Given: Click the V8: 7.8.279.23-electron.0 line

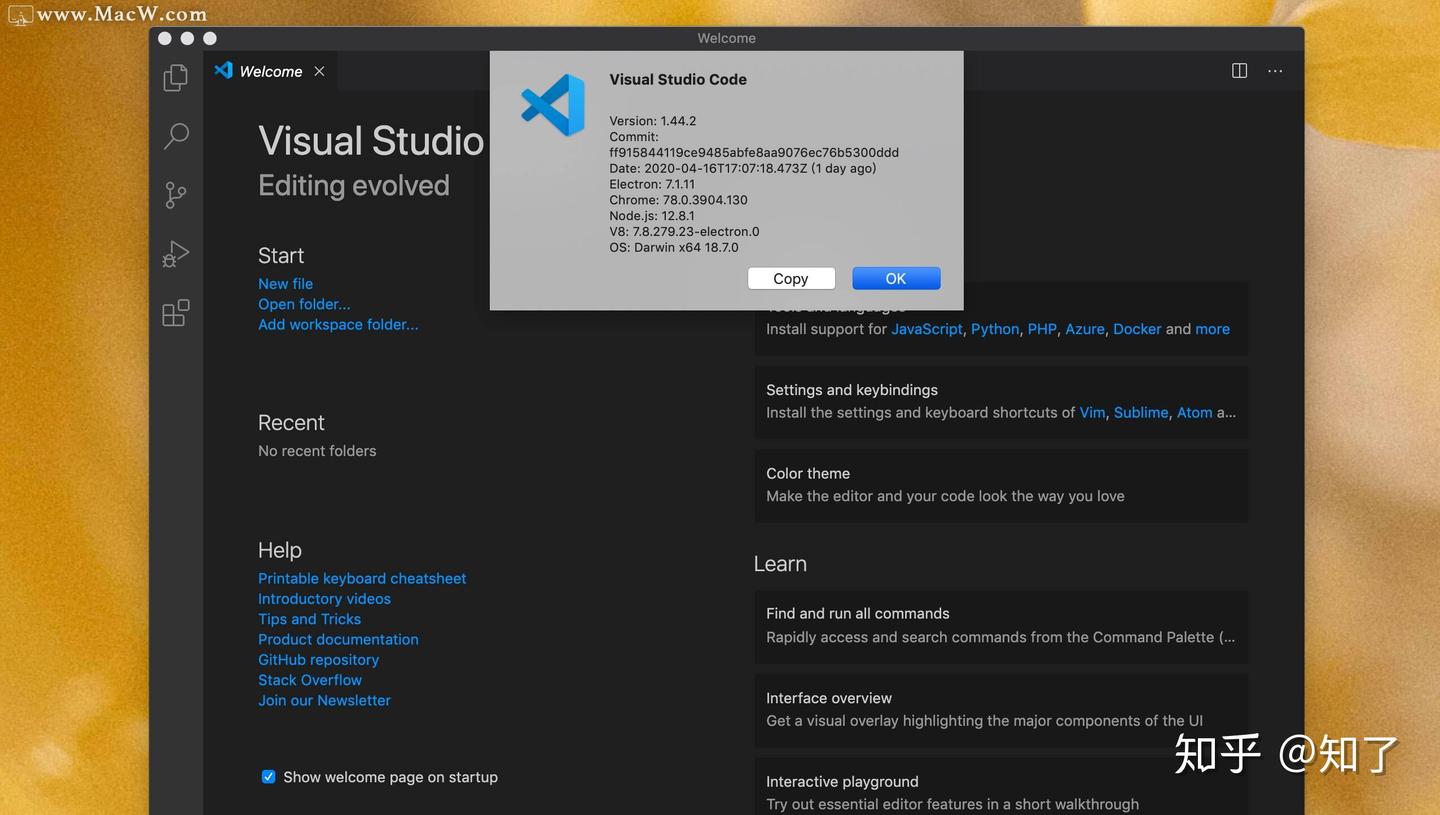Looking at the screenshot, I should pyautogui.click(x=684, y=232).
